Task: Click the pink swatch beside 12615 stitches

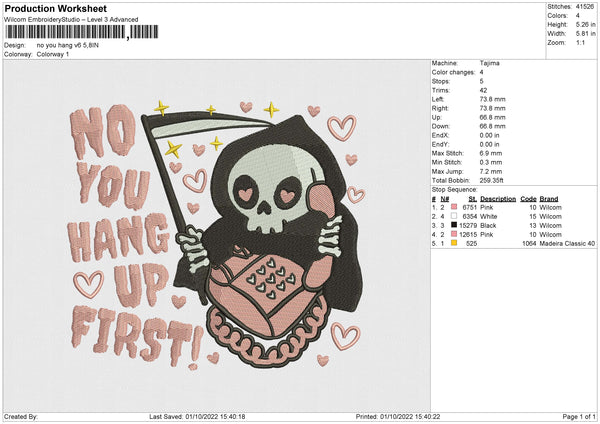Action: click(x=454, y=234)
